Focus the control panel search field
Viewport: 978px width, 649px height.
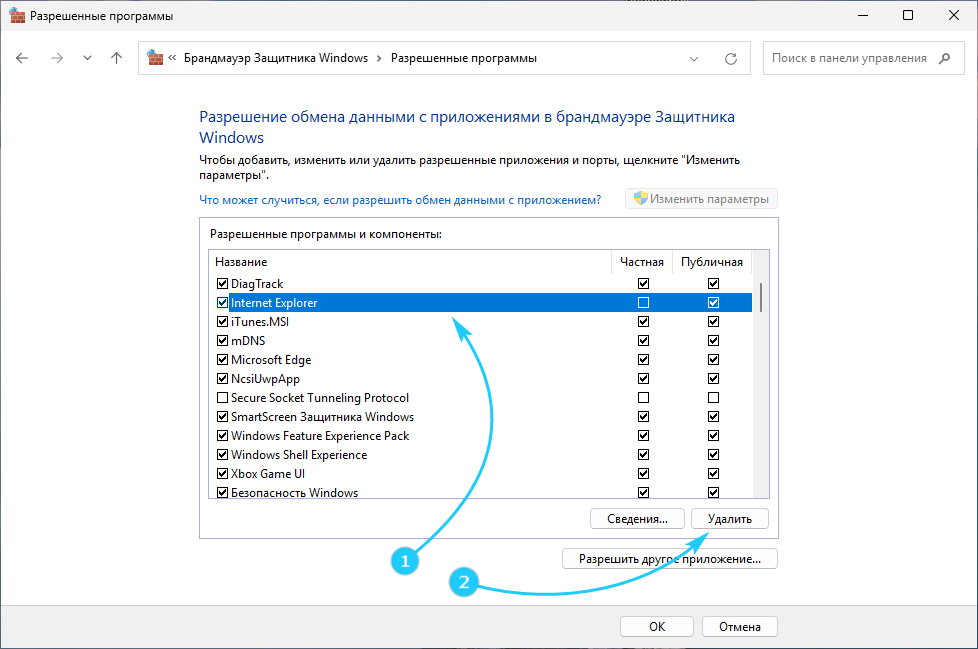[x=863, y=58]
